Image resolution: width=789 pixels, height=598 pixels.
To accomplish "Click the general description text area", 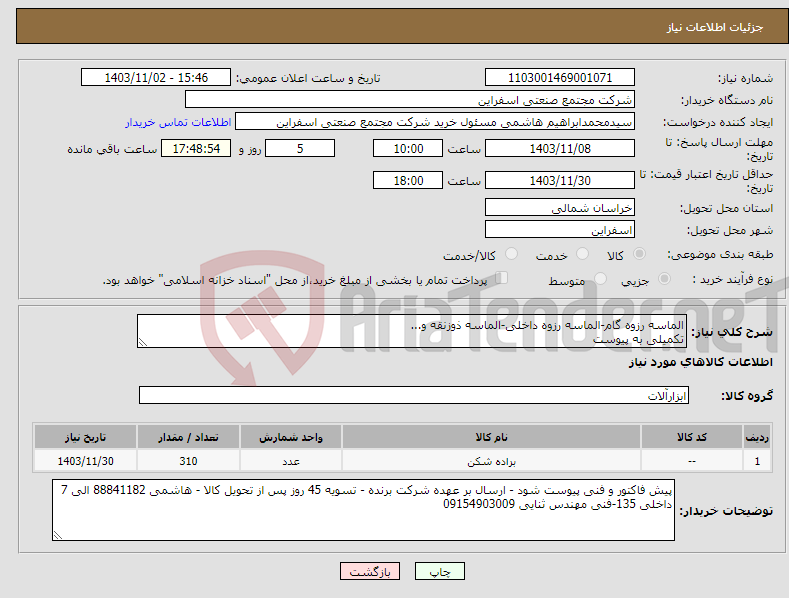I will (412, 331).
